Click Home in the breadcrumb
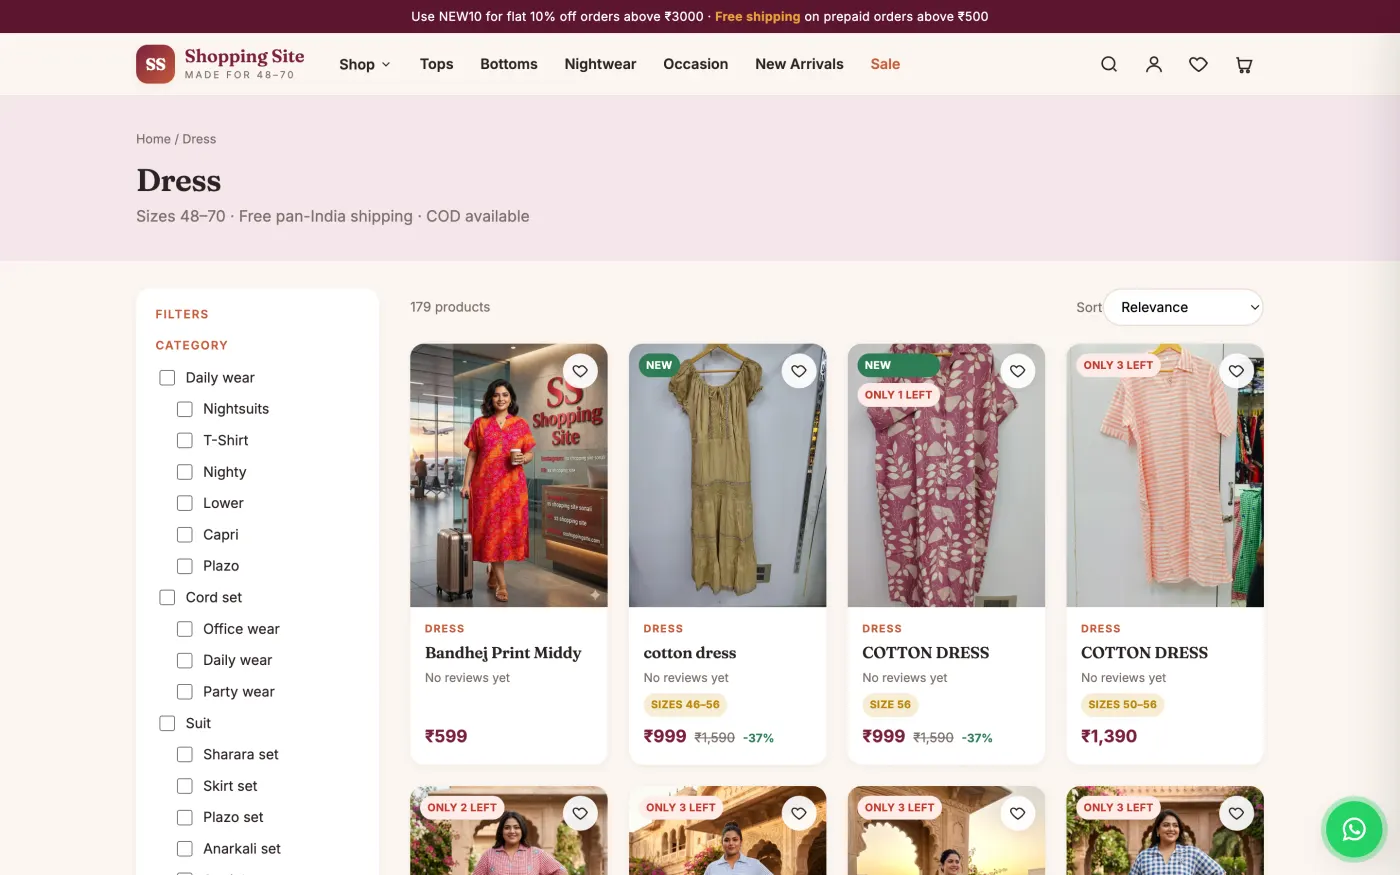1400x875 pixels. [153, 139]
